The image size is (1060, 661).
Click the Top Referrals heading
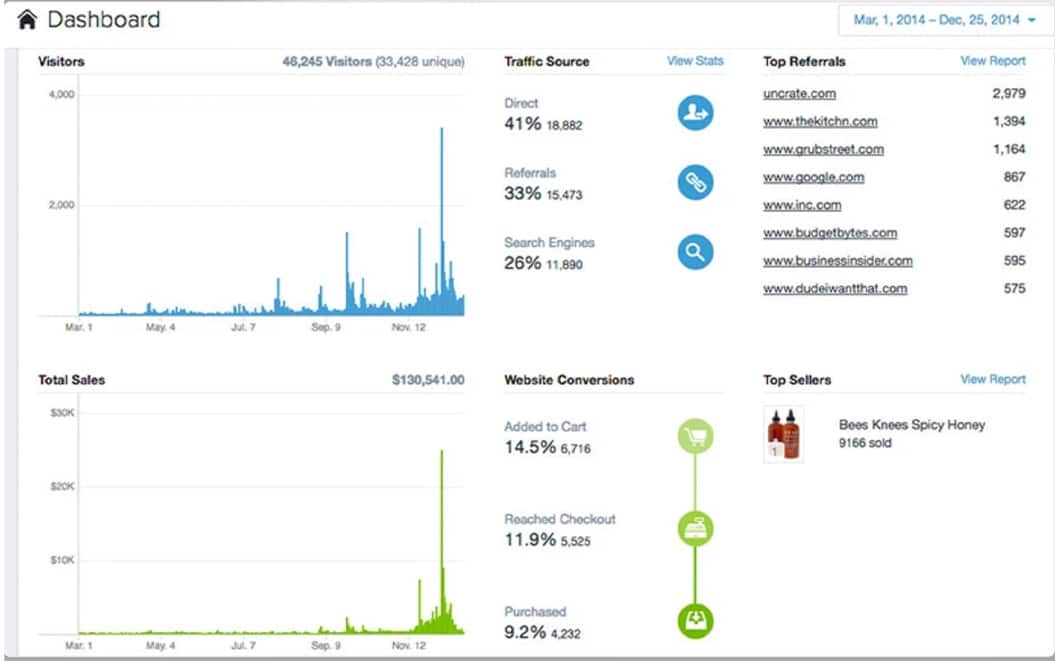point(804,62)
